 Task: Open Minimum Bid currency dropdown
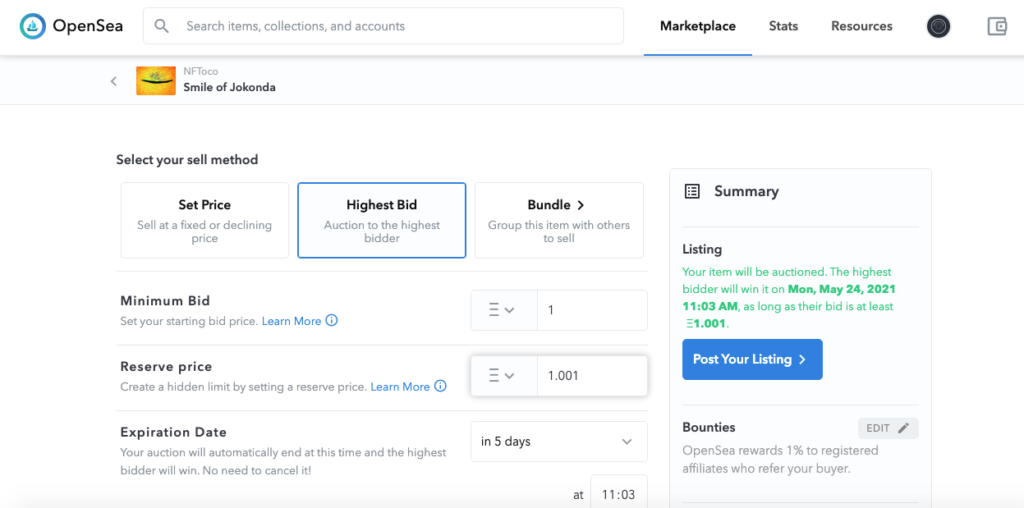503,310
